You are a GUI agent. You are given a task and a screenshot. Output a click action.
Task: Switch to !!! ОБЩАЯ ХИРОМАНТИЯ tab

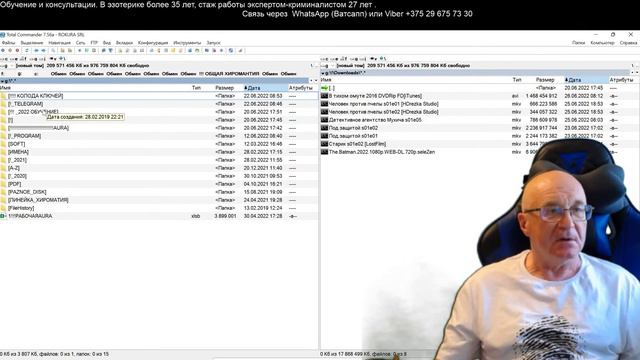pos(229,74)
